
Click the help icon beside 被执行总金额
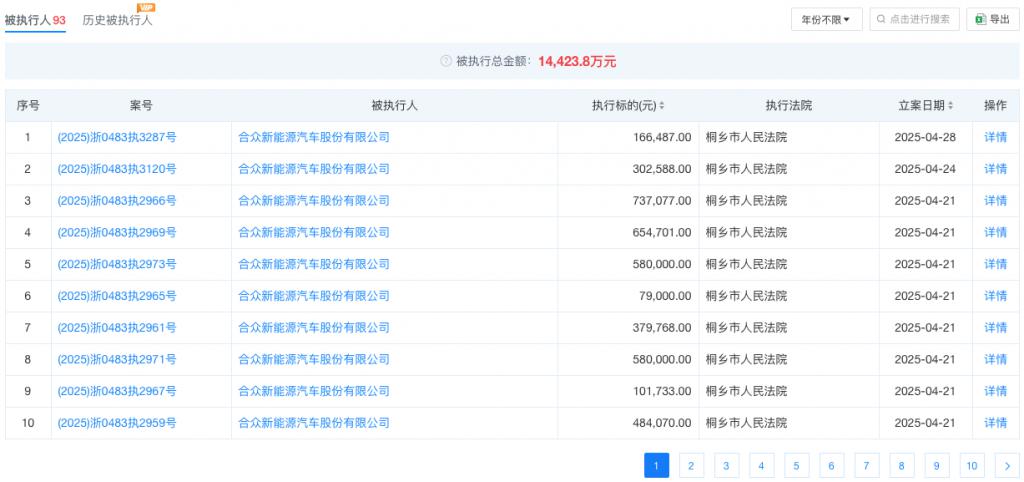[446, 61]
